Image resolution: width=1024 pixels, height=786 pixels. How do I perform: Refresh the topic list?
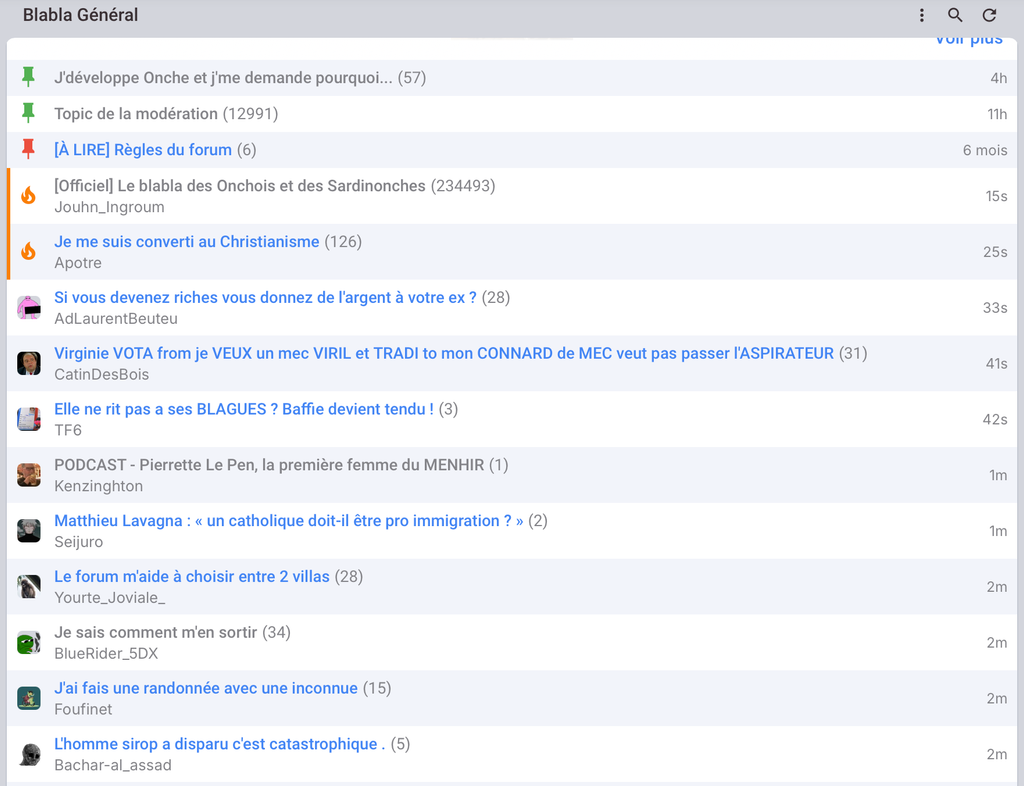[x=989, y=15]
